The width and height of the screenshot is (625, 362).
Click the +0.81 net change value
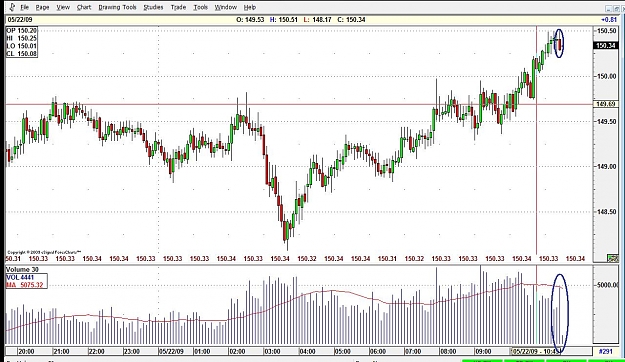click(x=609, y=20)
